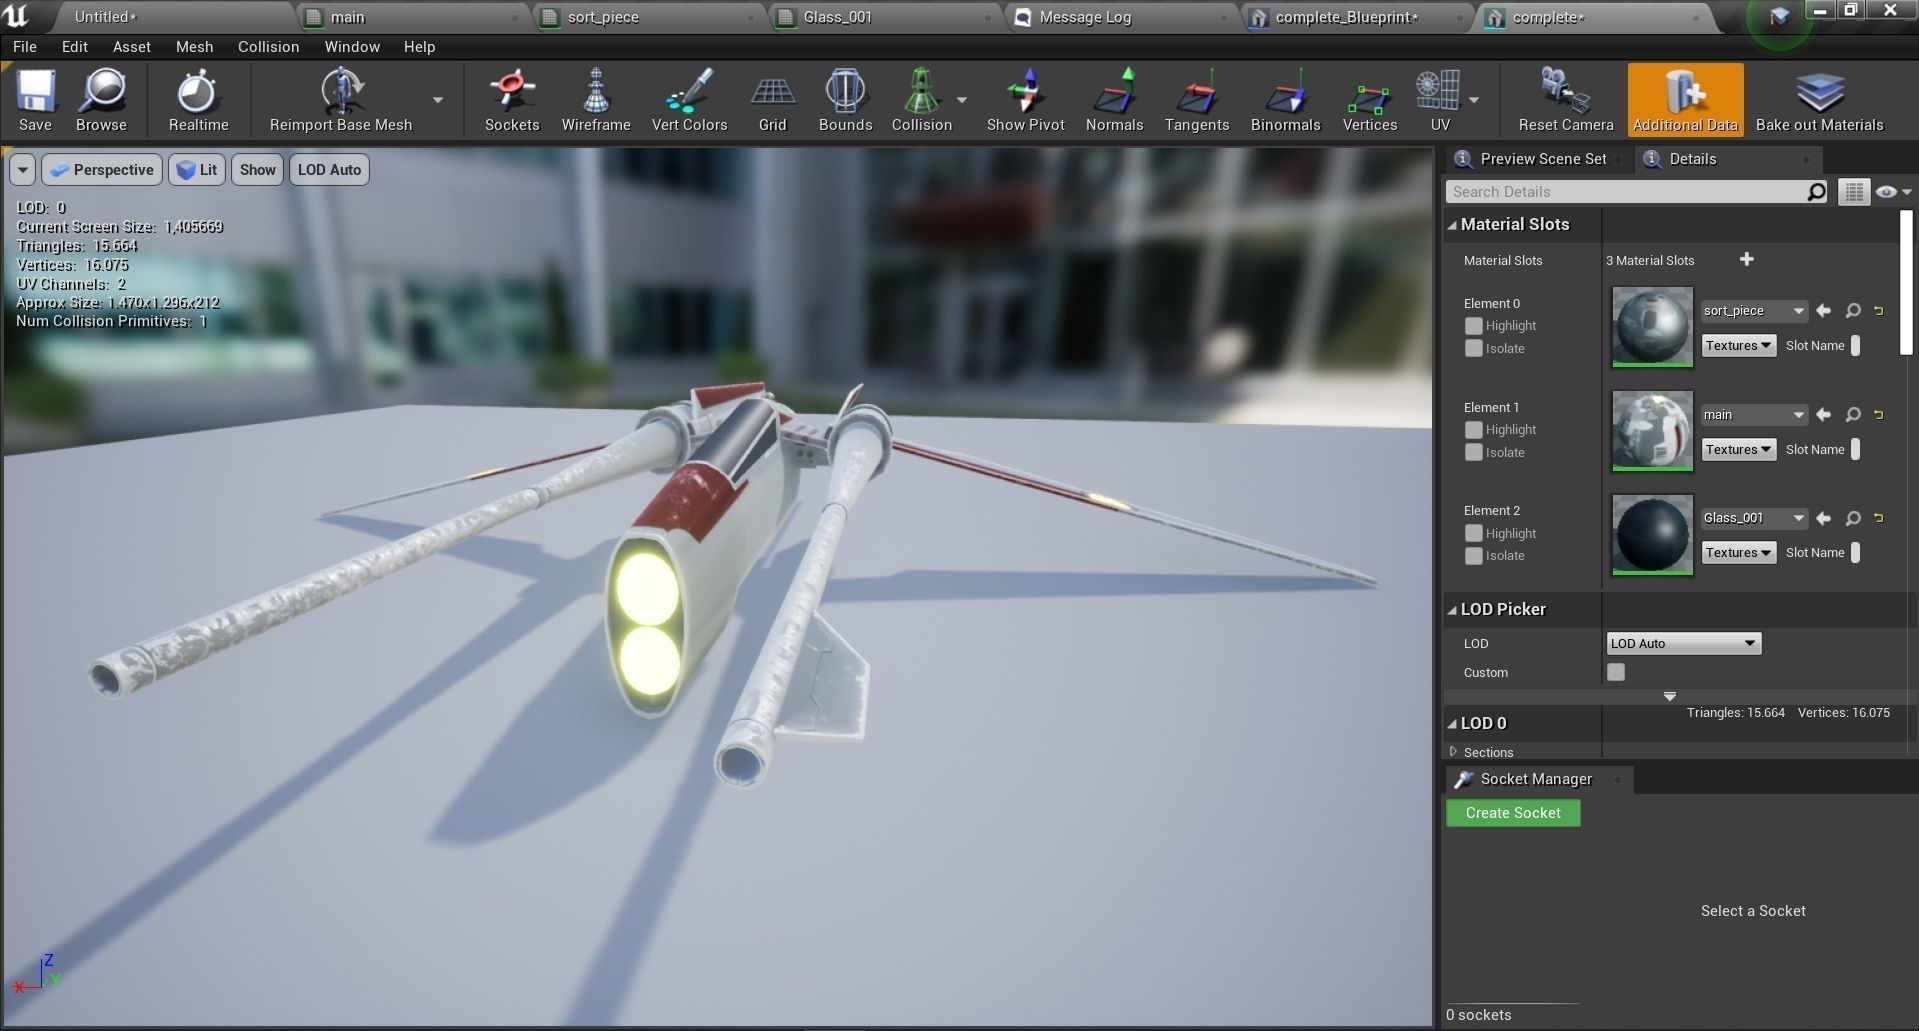Toggle Wireframe view in the toolbar
The width and height of the screenshot is (1919, 1031).
(x=595, y=99)
